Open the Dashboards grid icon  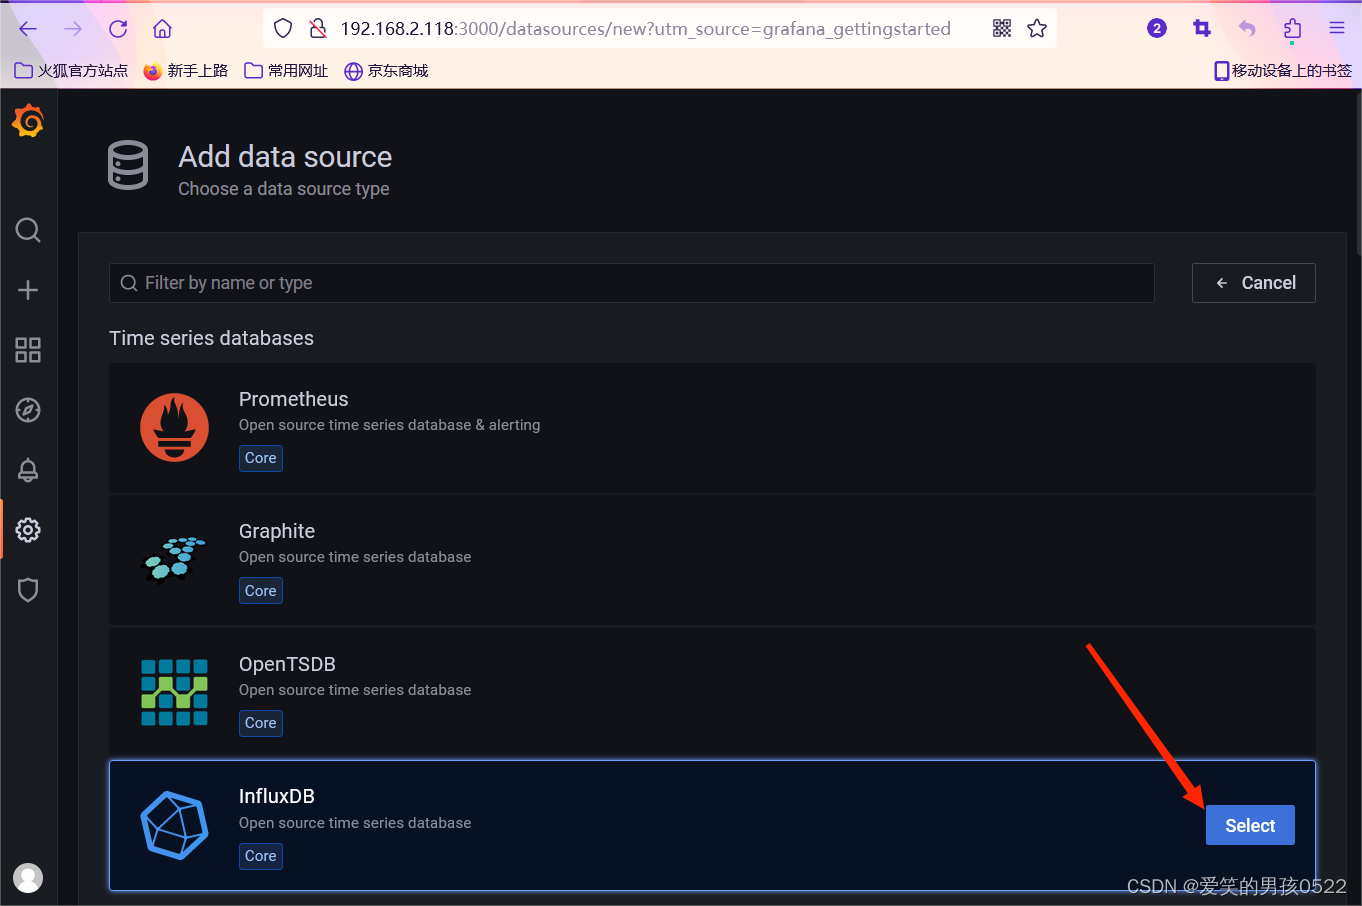pos(27,350)
